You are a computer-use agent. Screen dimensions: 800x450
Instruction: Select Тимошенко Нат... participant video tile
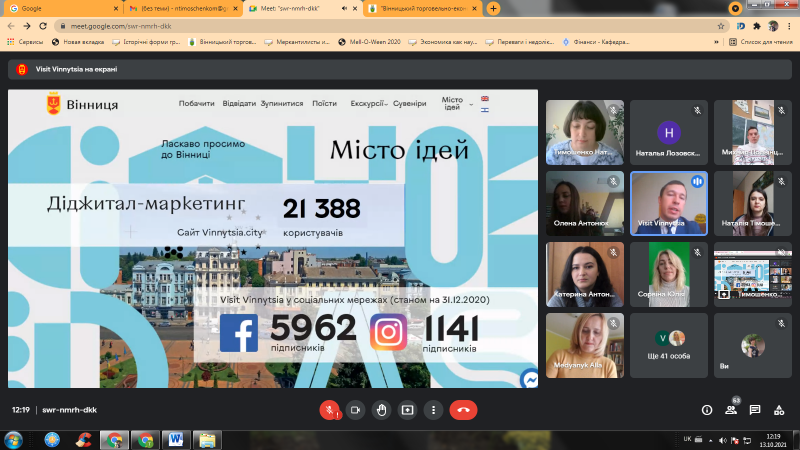585,132
